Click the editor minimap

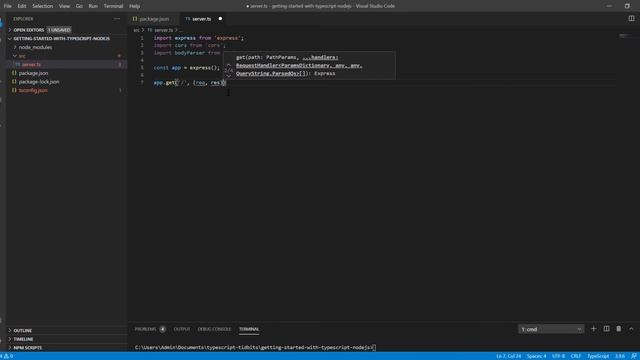click(623, 36)
